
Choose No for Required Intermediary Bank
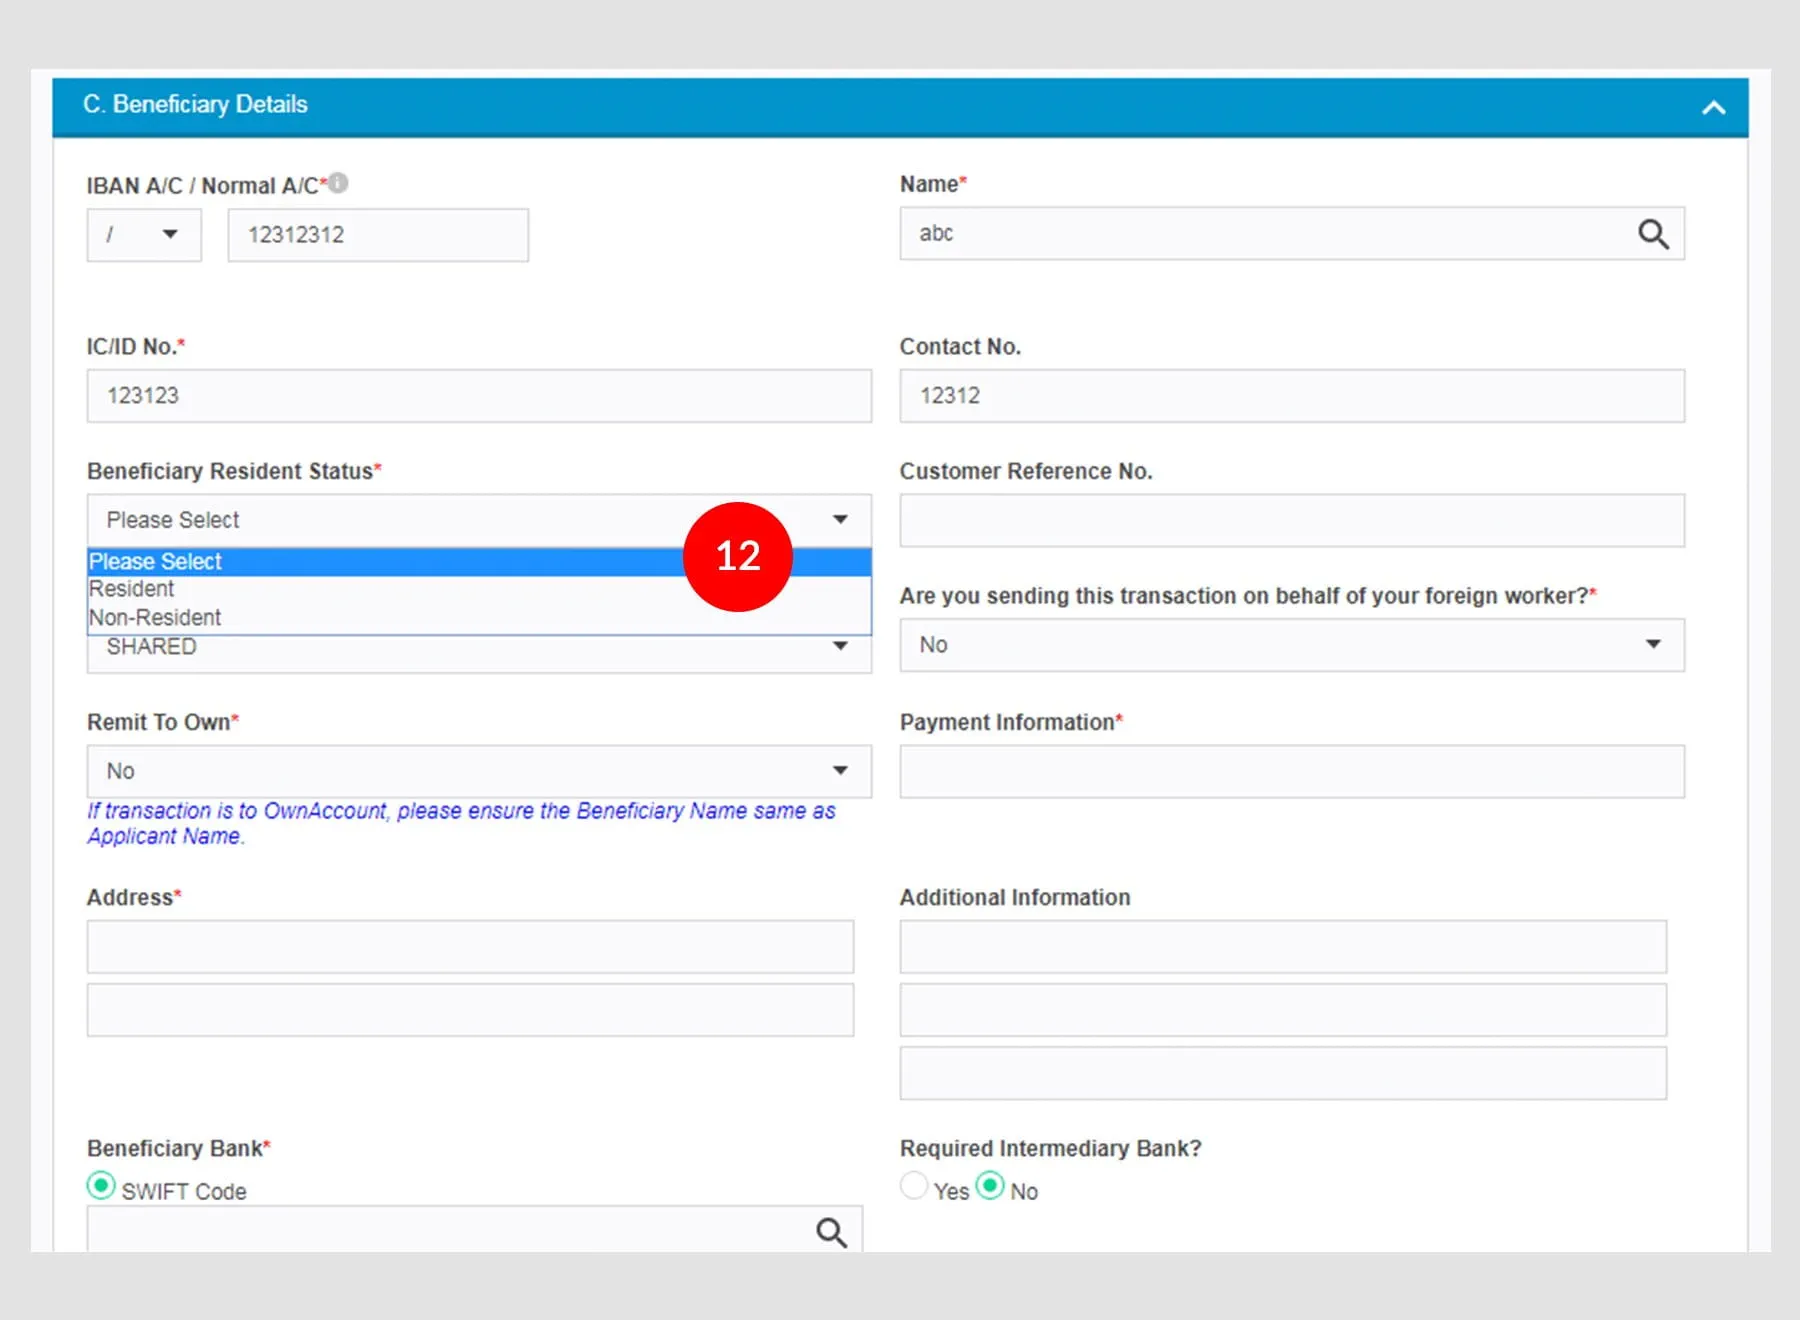pyautogui.click(x=990, y=1186)
